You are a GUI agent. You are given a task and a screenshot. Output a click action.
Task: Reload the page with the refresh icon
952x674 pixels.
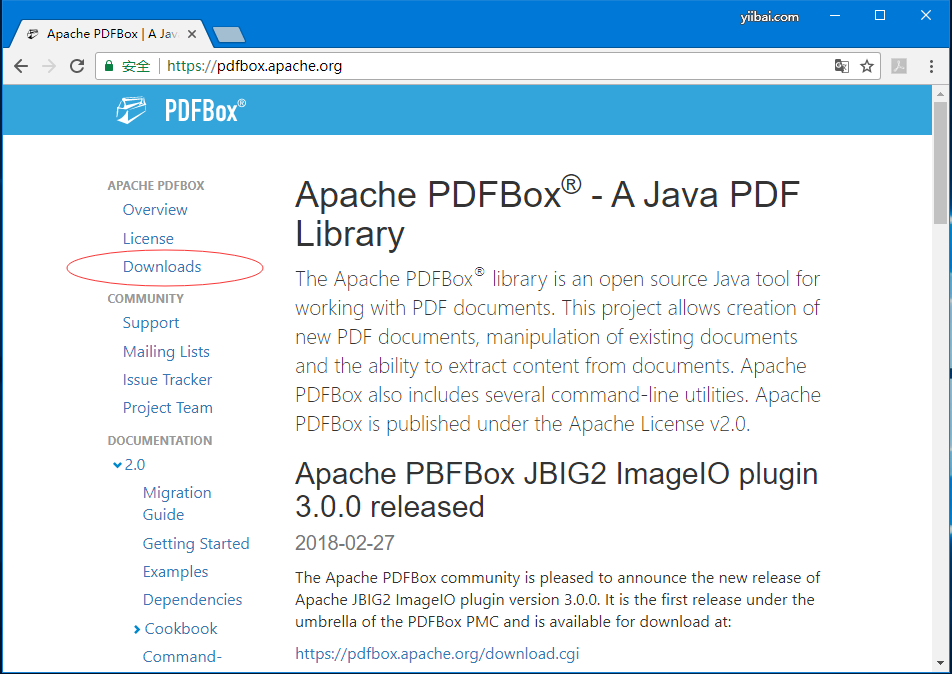pyautogui.click(x=77, y=66)
